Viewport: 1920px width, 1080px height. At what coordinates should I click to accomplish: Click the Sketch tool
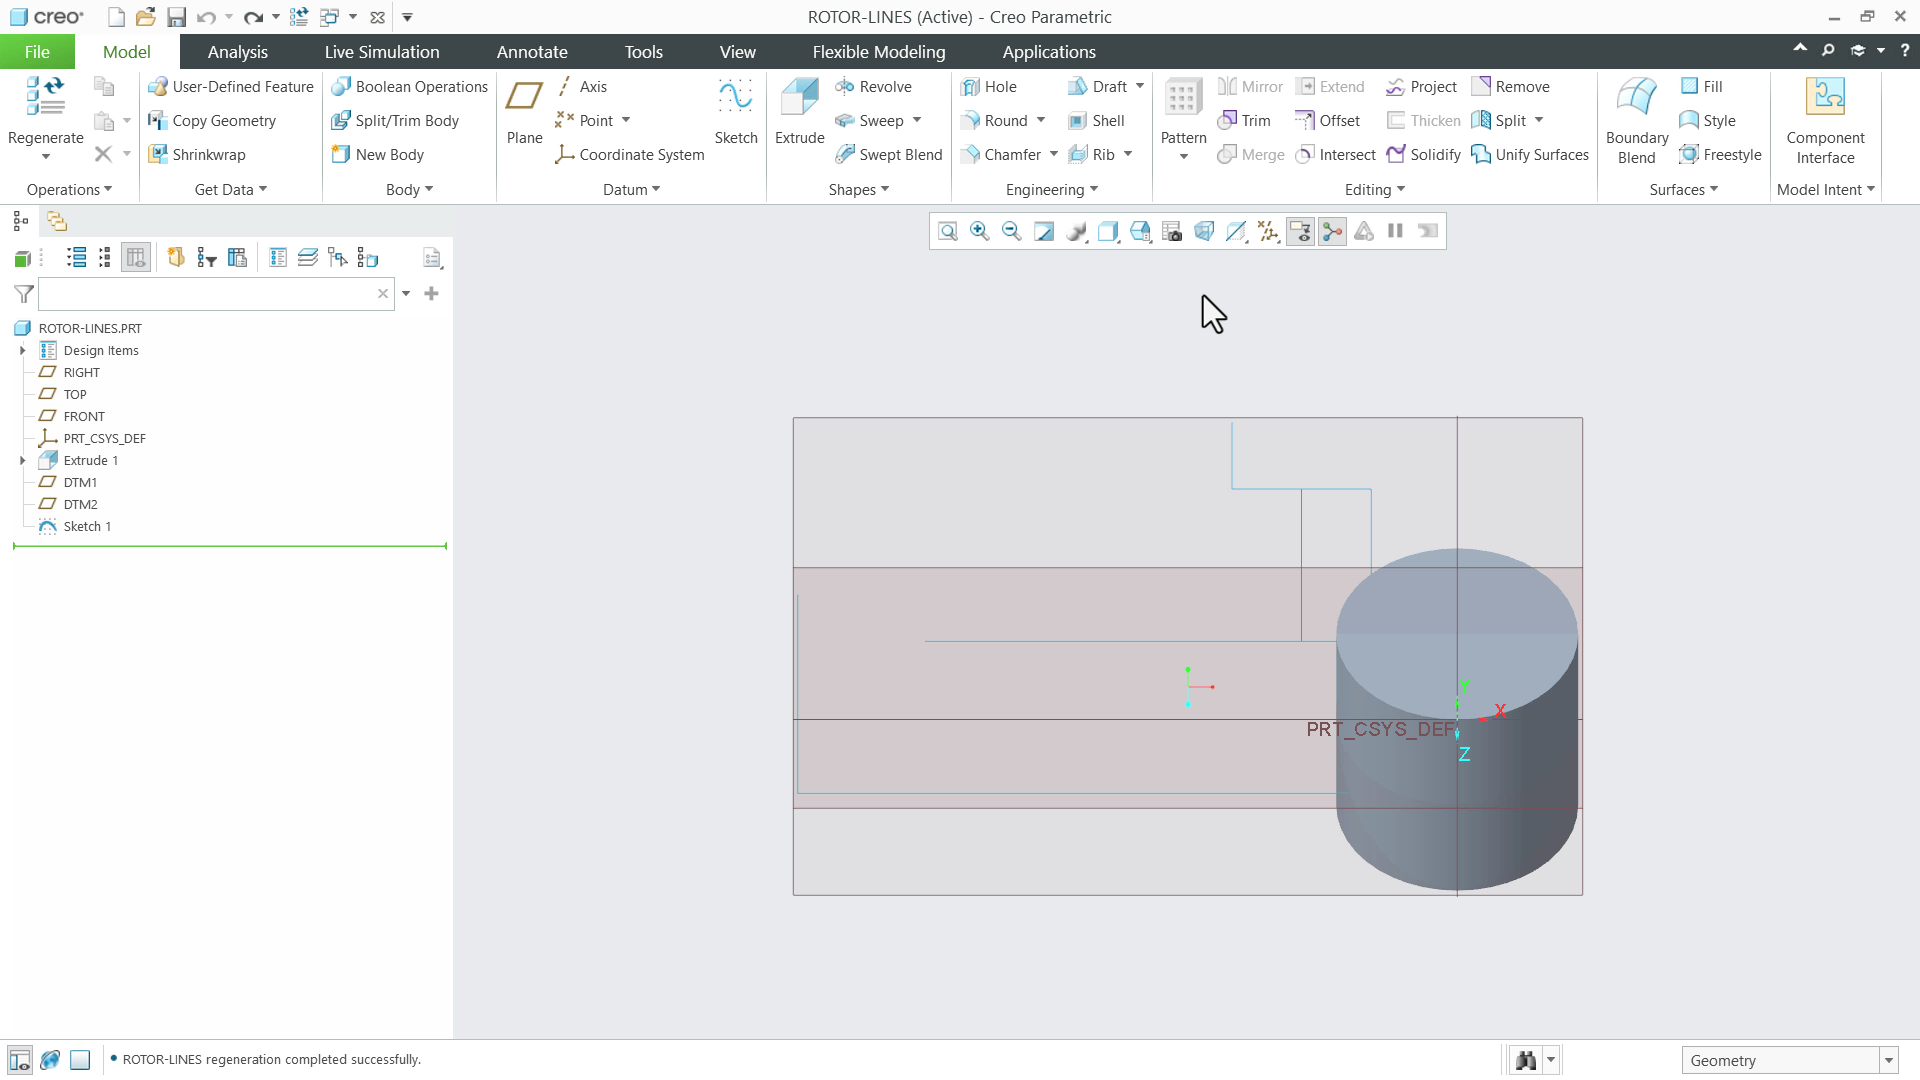[736, 112]
